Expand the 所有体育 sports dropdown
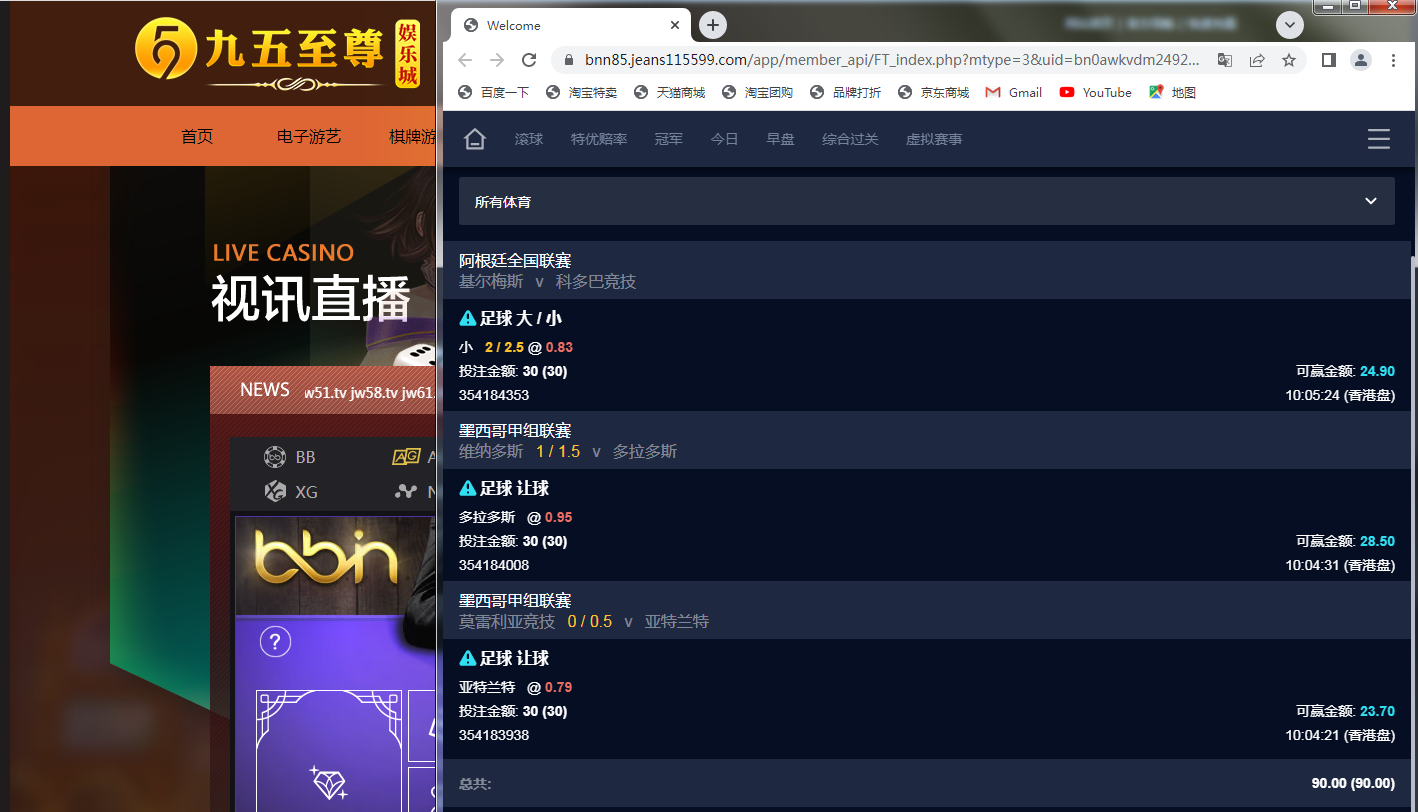Screen dimensions: 1418x812 pos(927,201)
